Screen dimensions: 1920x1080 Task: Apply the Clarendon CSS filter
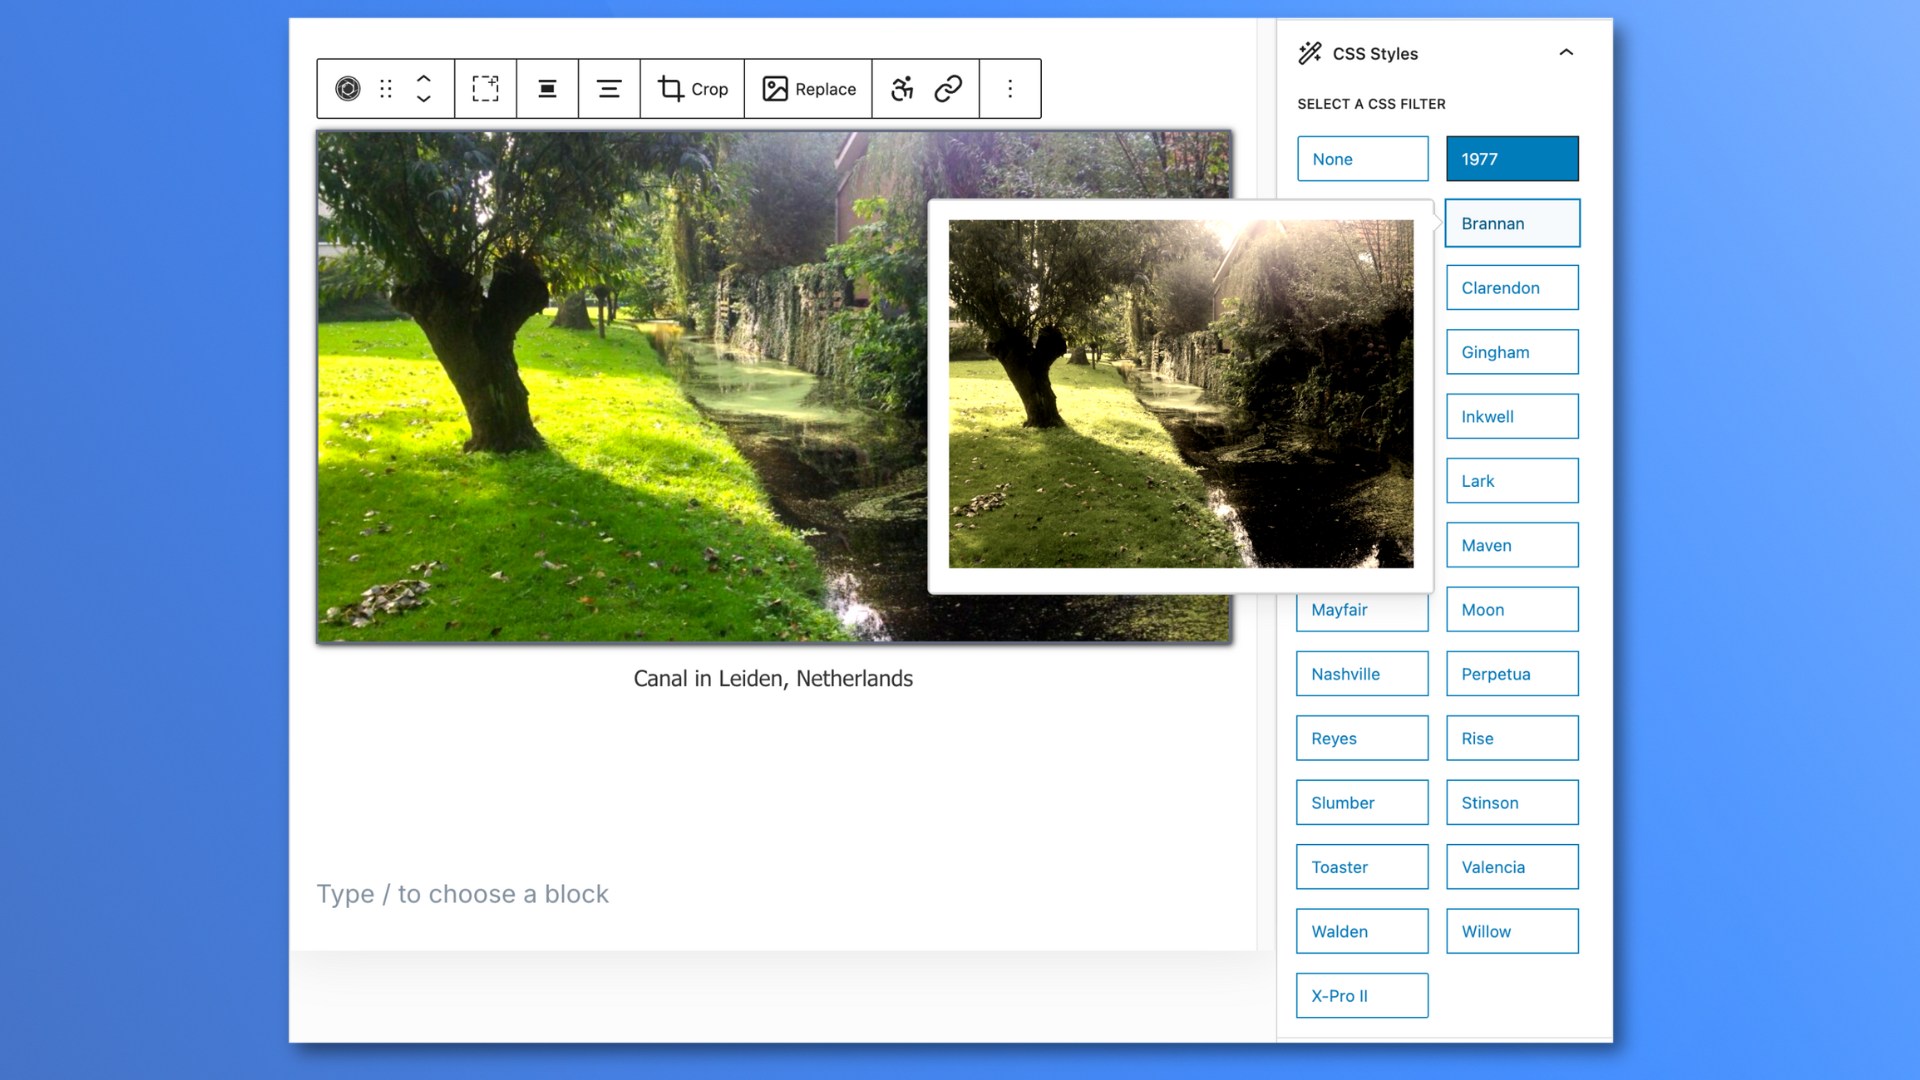pos(1511,288)
